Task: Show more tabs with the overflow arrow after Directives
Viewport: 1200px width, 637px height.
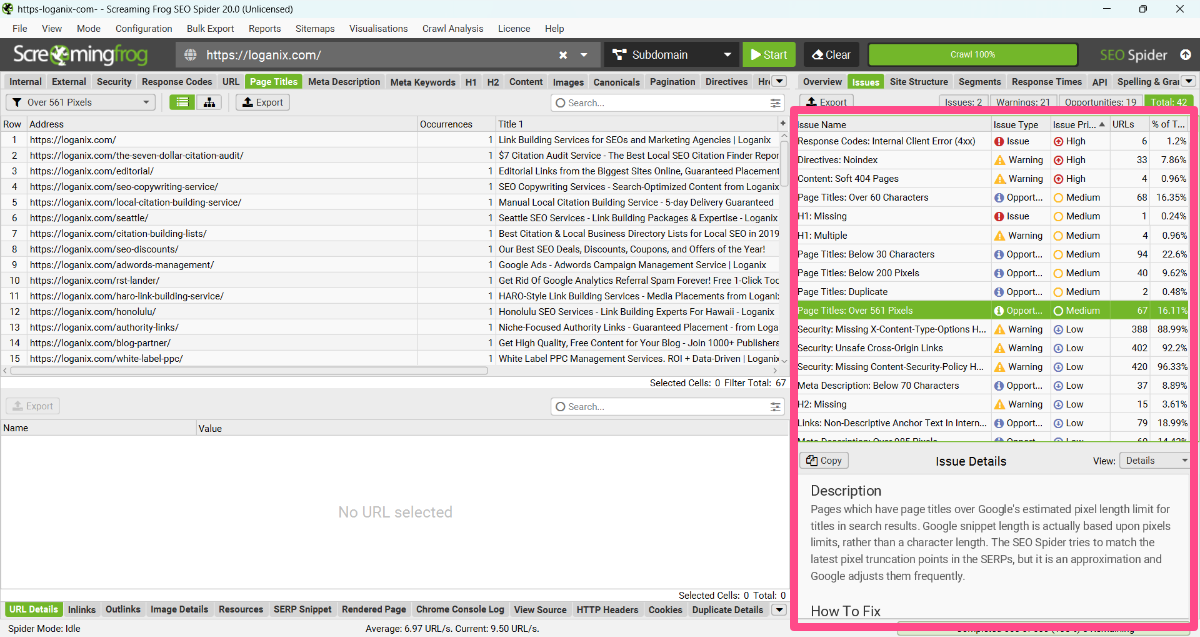Action: 779,82
